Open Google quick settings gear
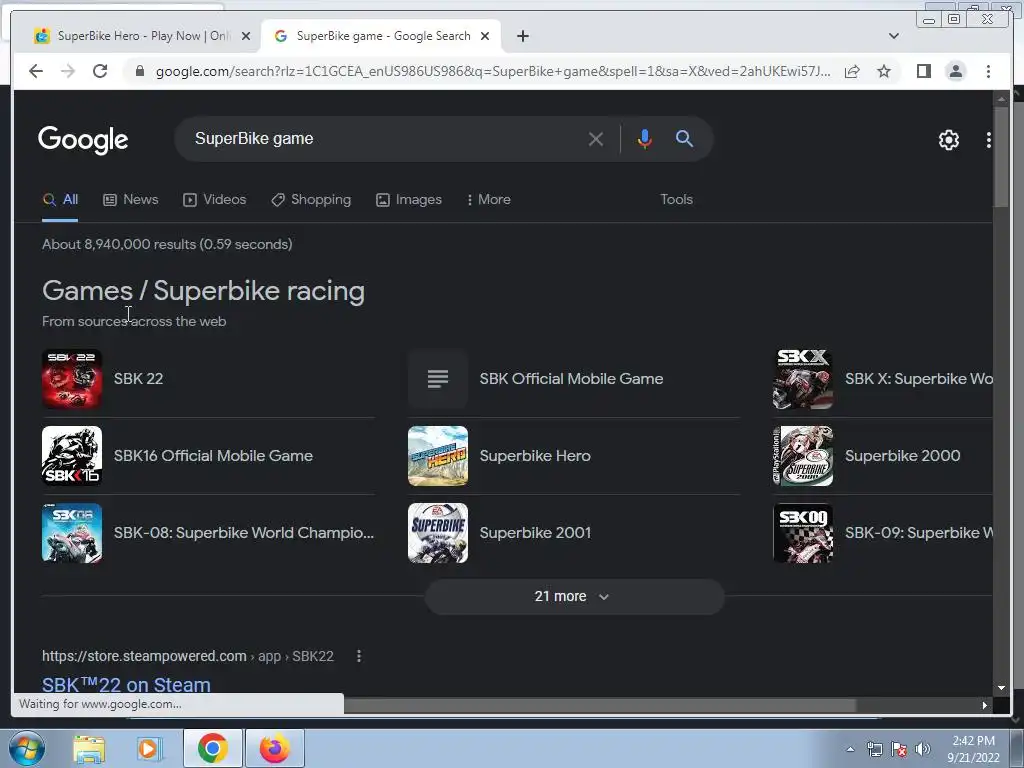The image size is (1024, 768). [948, 140]
